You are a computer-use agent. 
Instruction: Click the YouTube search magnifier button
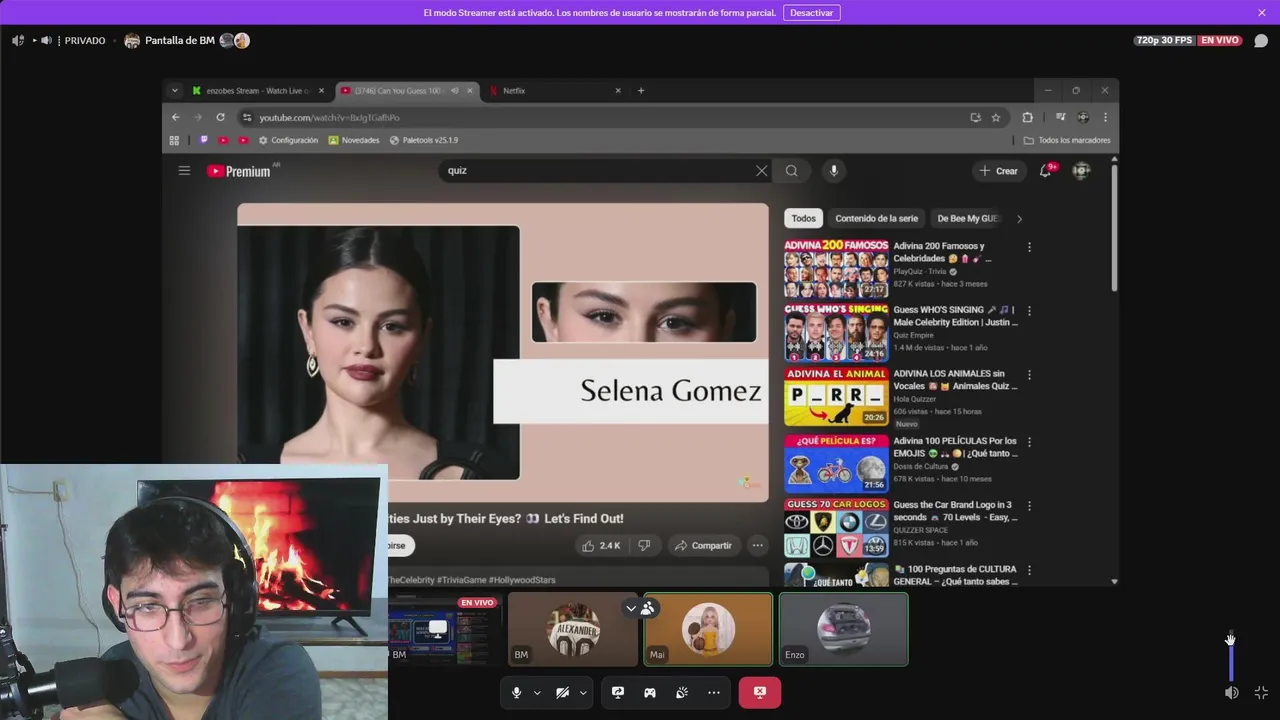[791, 171]
